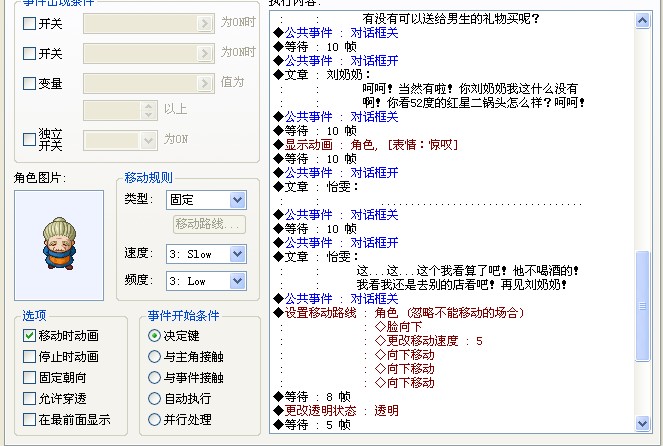The height and width of the screenshot is (446, 663).
Task: Select 与主角接触 start condition
Action: 154,356
